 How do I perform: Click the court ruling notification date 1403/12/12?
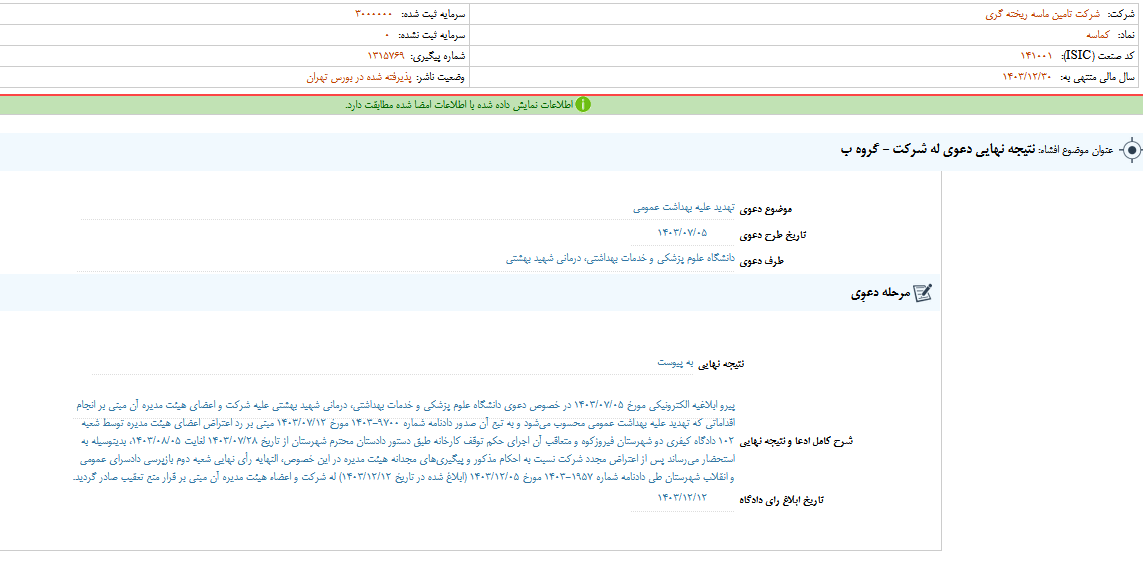[x=682, y=497]
